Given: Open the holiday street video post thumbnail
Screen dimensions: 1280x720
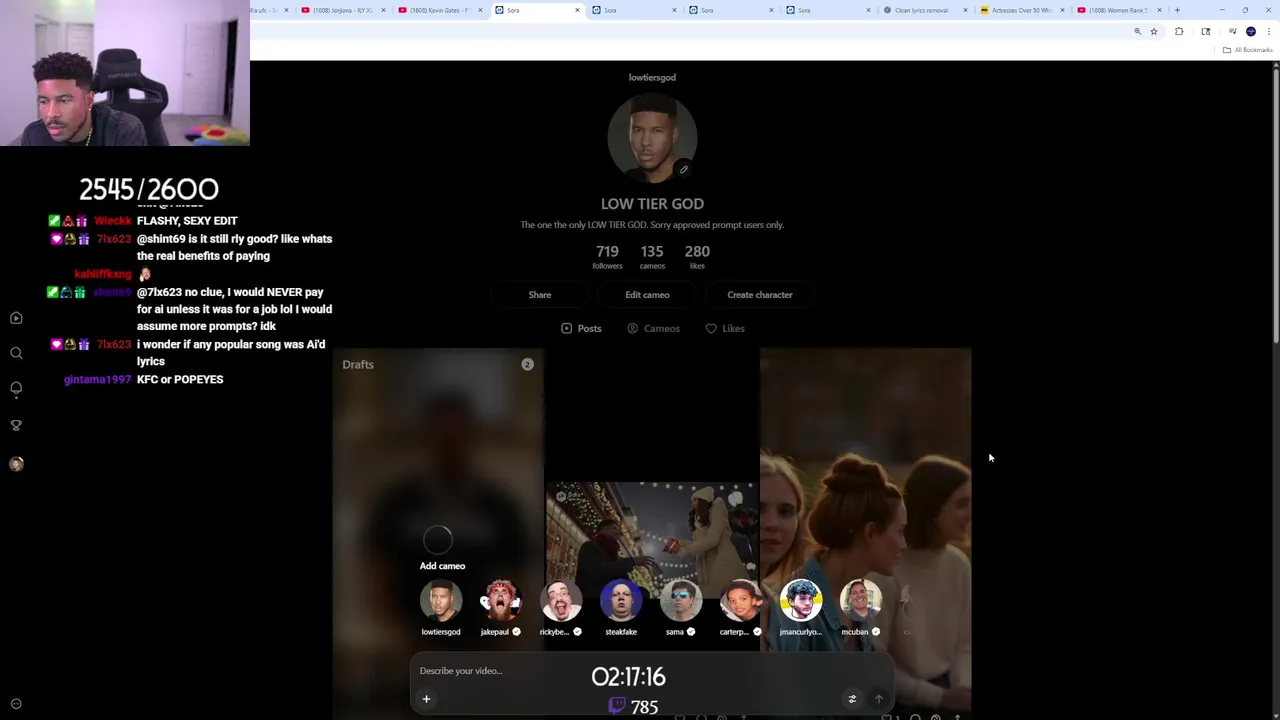Looking at the screenshot, I should click(x=652, y=540).
